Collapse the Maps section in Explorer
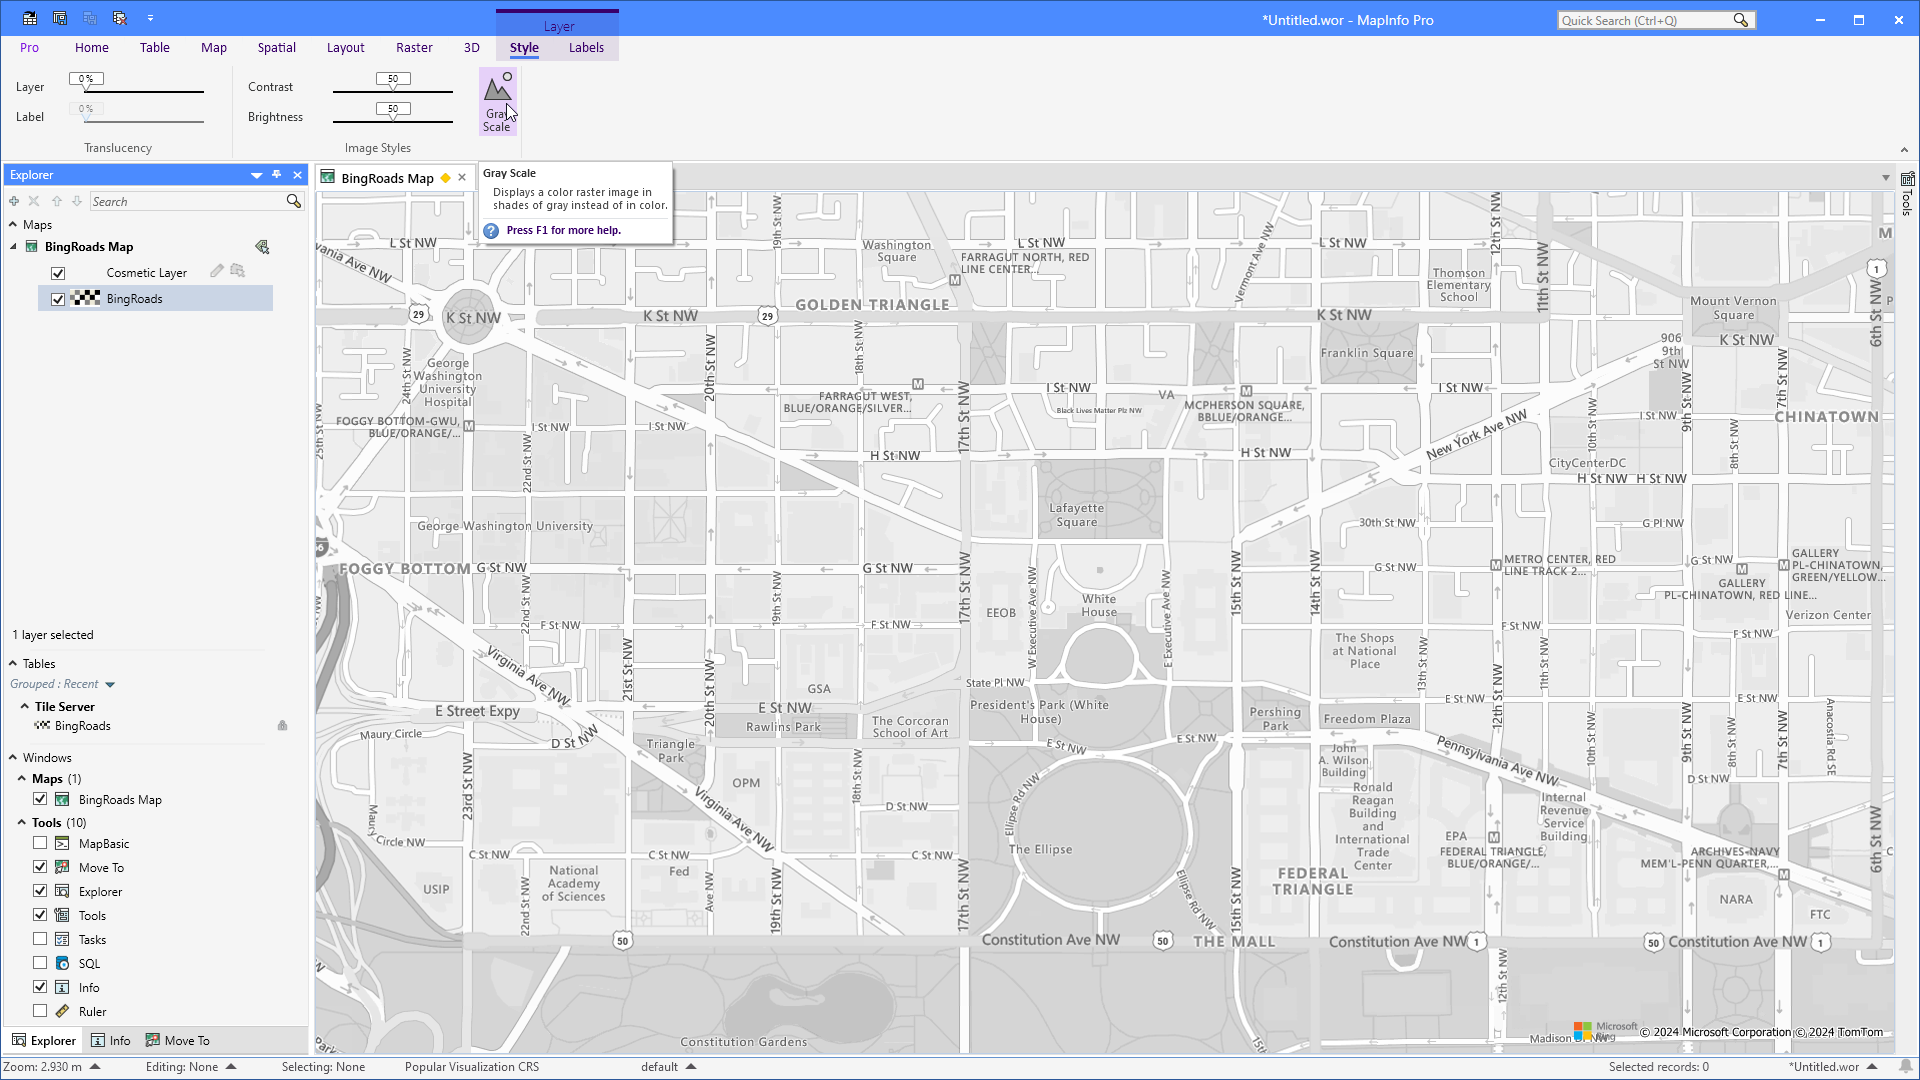 pyautogui.click(x=13, y=224)
